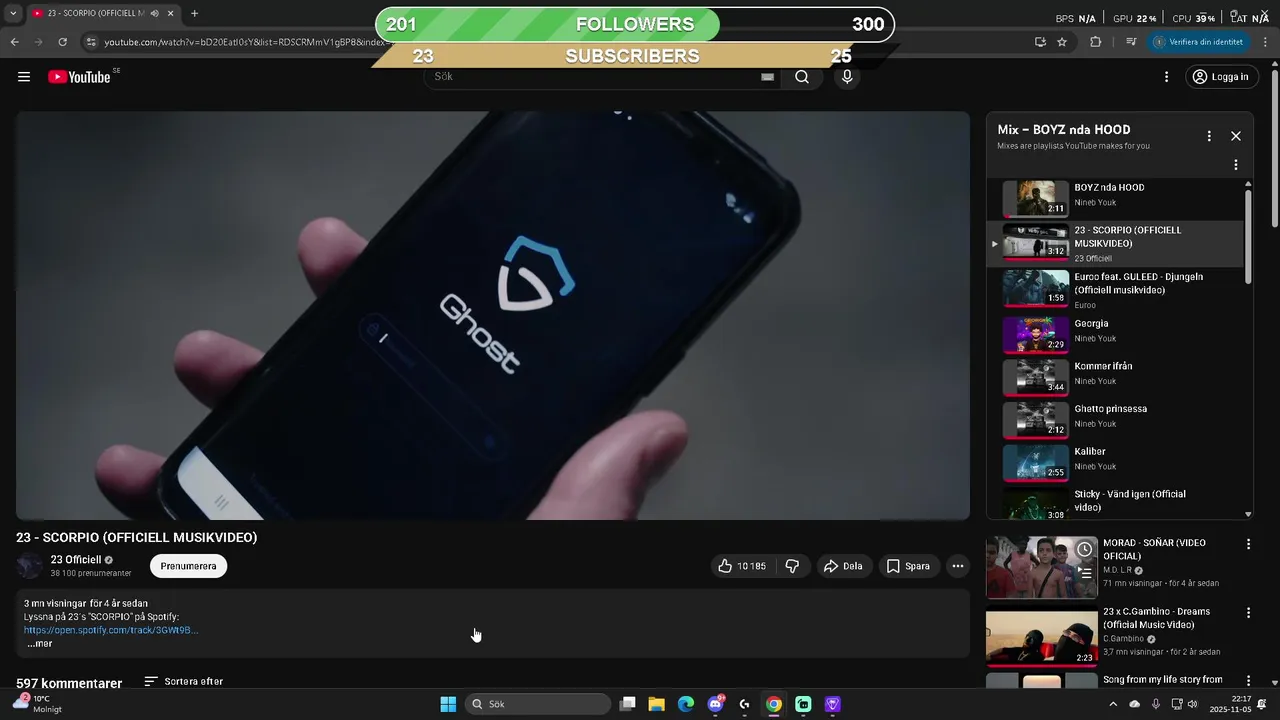Dislike the video with thumbs down

click(792, 566)
